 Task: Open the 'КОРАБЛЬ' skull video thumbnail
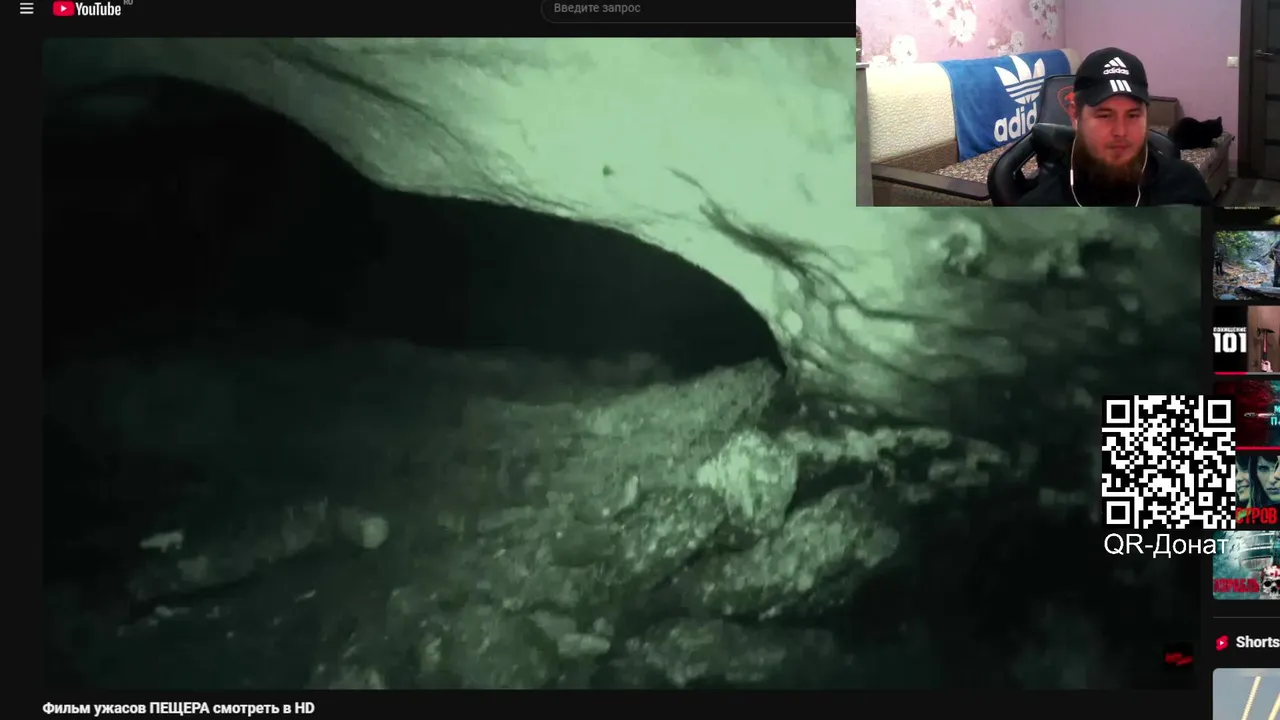point(1246,565)
